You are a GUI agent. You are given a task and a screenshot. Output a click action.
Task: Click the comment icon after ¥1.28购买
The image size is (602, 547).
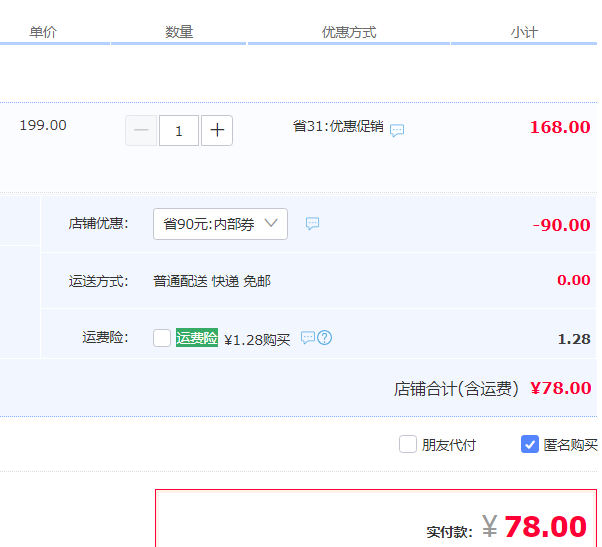[x=307, y=338]
